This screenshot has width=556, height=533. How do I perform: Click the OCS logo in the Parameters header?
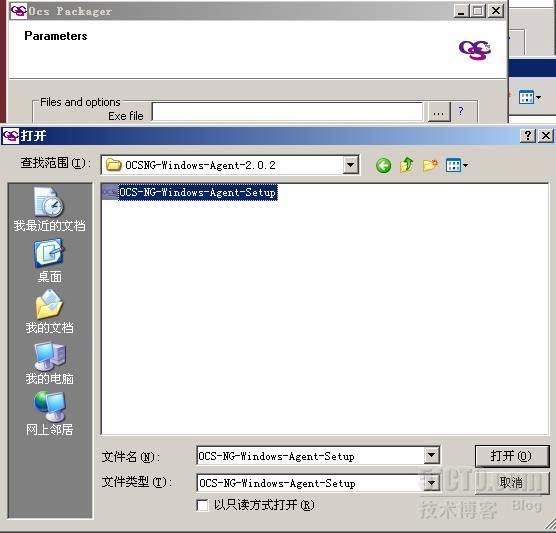[x=475, y=50]
